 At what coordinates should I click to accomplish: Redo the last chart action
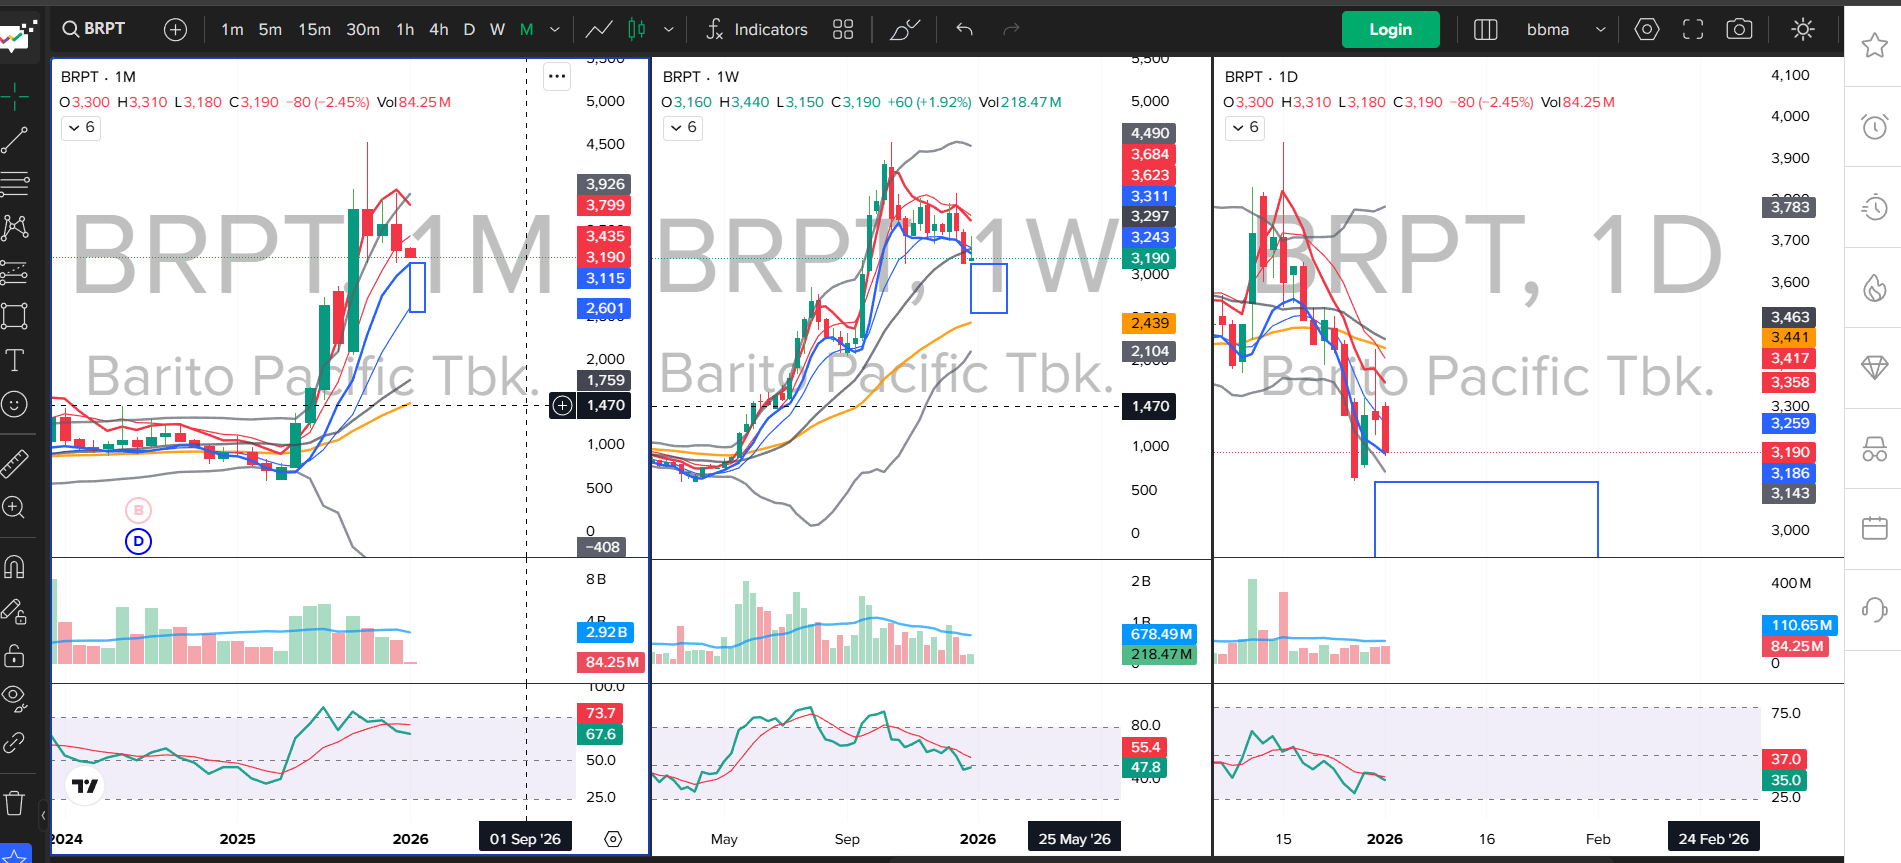pyautogui.click(x=1011, y=29)
